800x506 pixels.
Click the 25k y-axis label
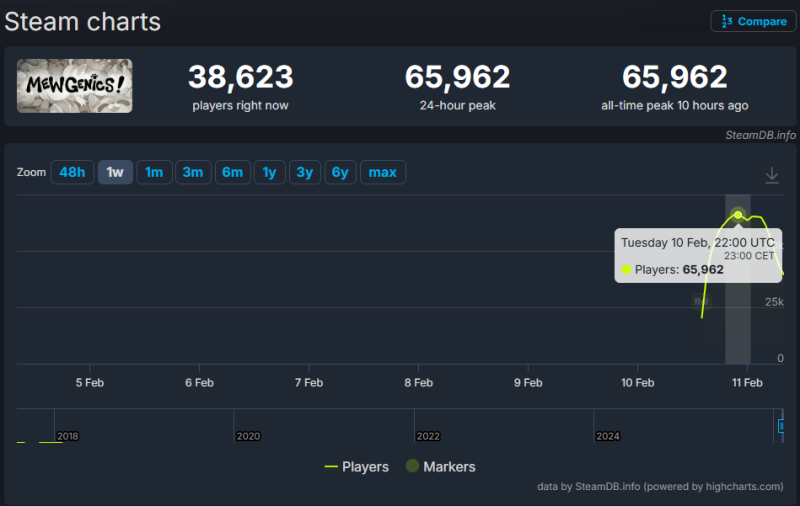[x=774, y=301]
